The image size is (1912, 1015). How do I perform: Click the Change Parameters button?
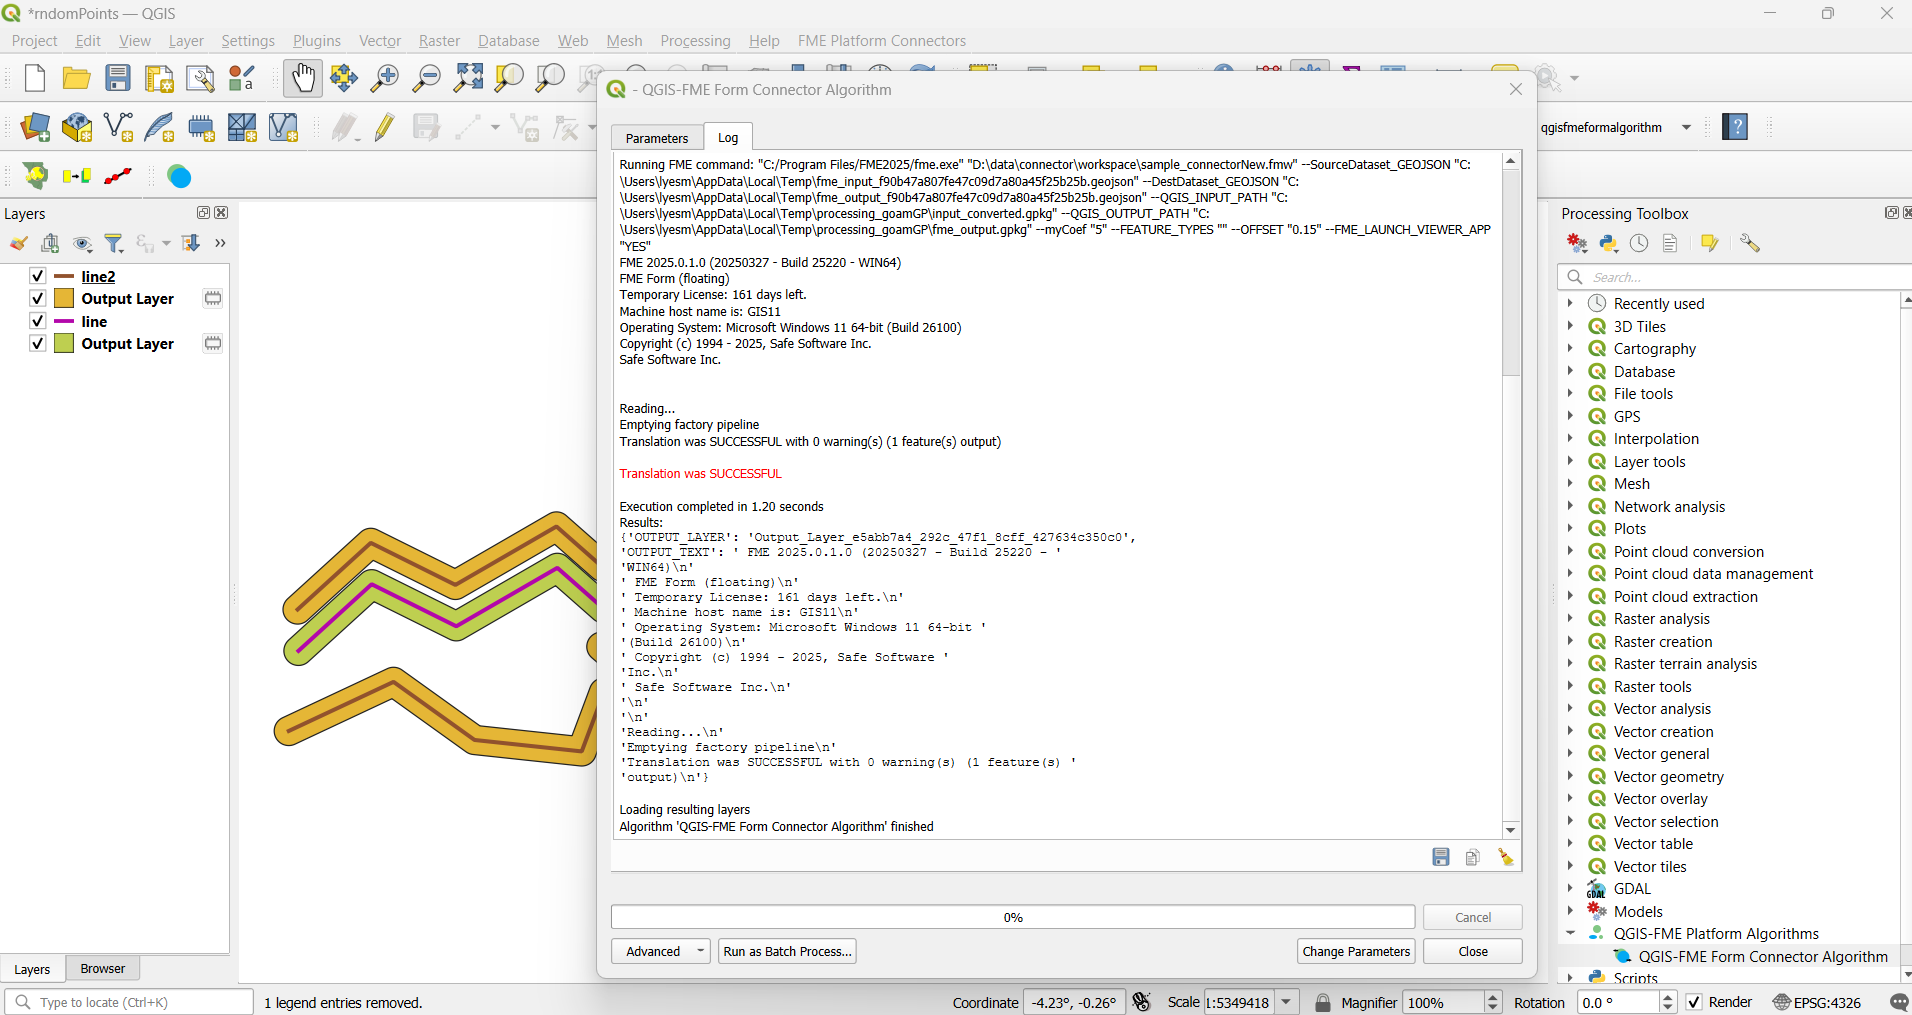1357,951
